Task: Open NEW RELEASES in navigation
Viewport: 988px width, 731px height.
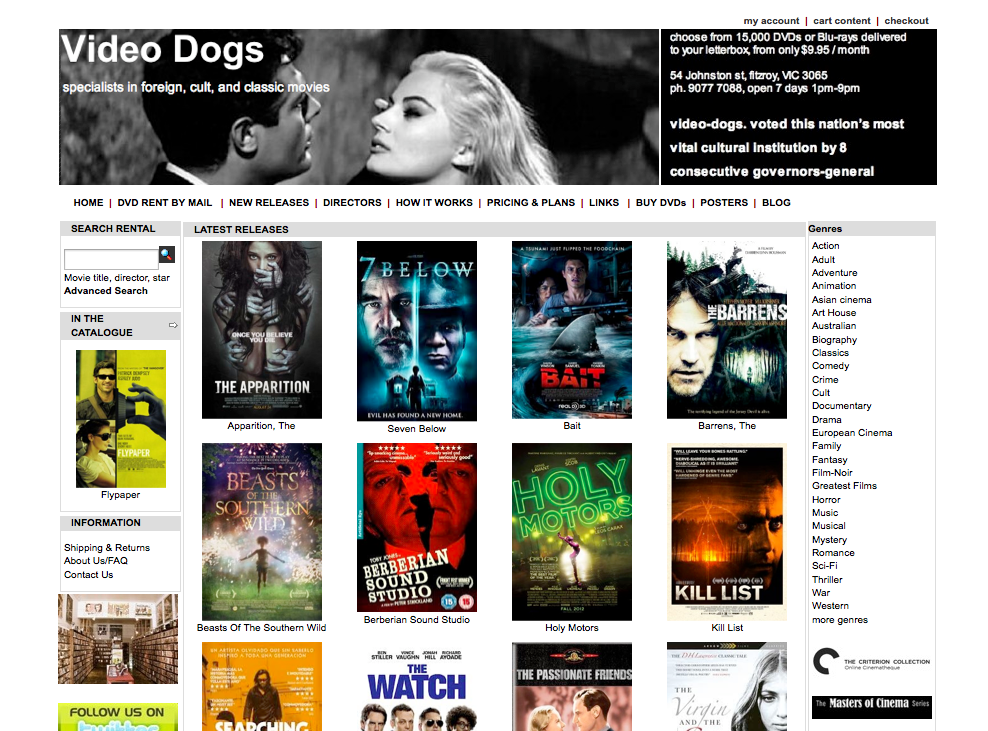Action: click(x=269, y=202)
